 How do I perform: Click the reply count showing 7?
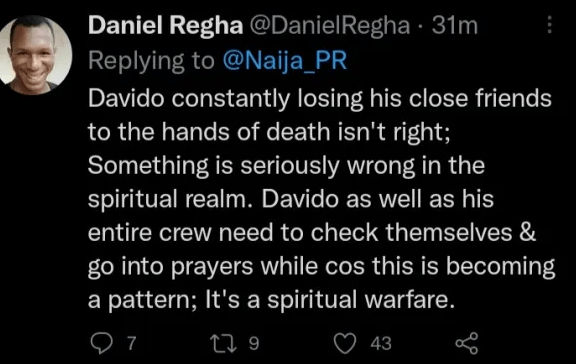pos(131,343)
